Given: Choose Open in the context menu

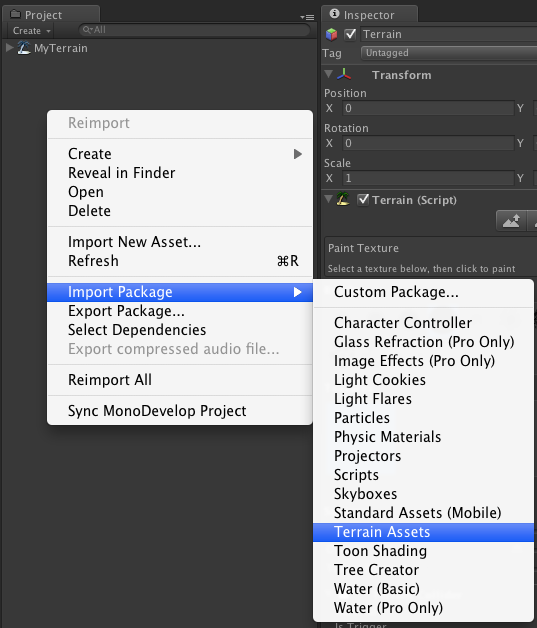Looking at the screenshot, I should pos(180,192).
